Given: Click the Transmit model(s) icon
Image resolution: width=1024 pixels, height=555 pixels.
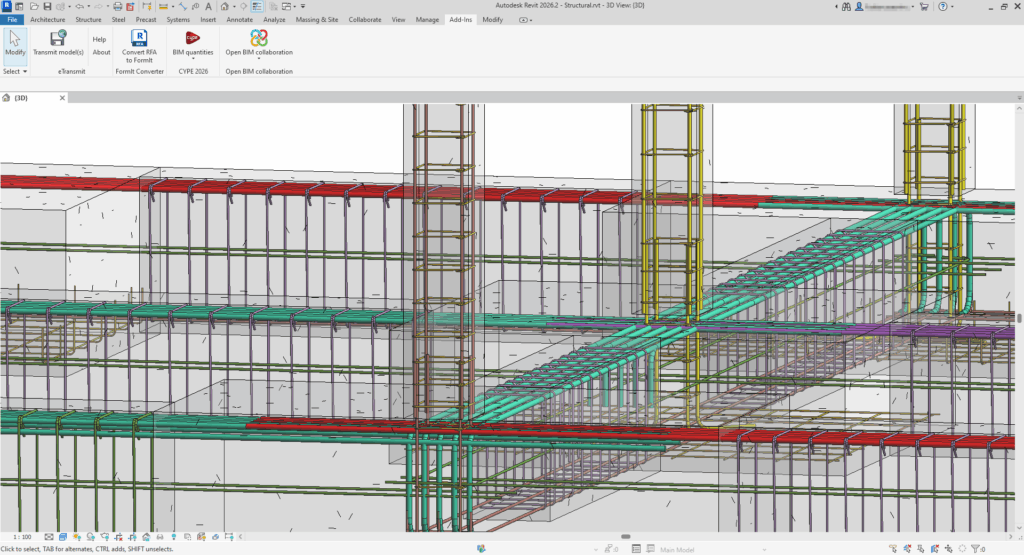Looking at the screenshot, I should coord(58,38).
